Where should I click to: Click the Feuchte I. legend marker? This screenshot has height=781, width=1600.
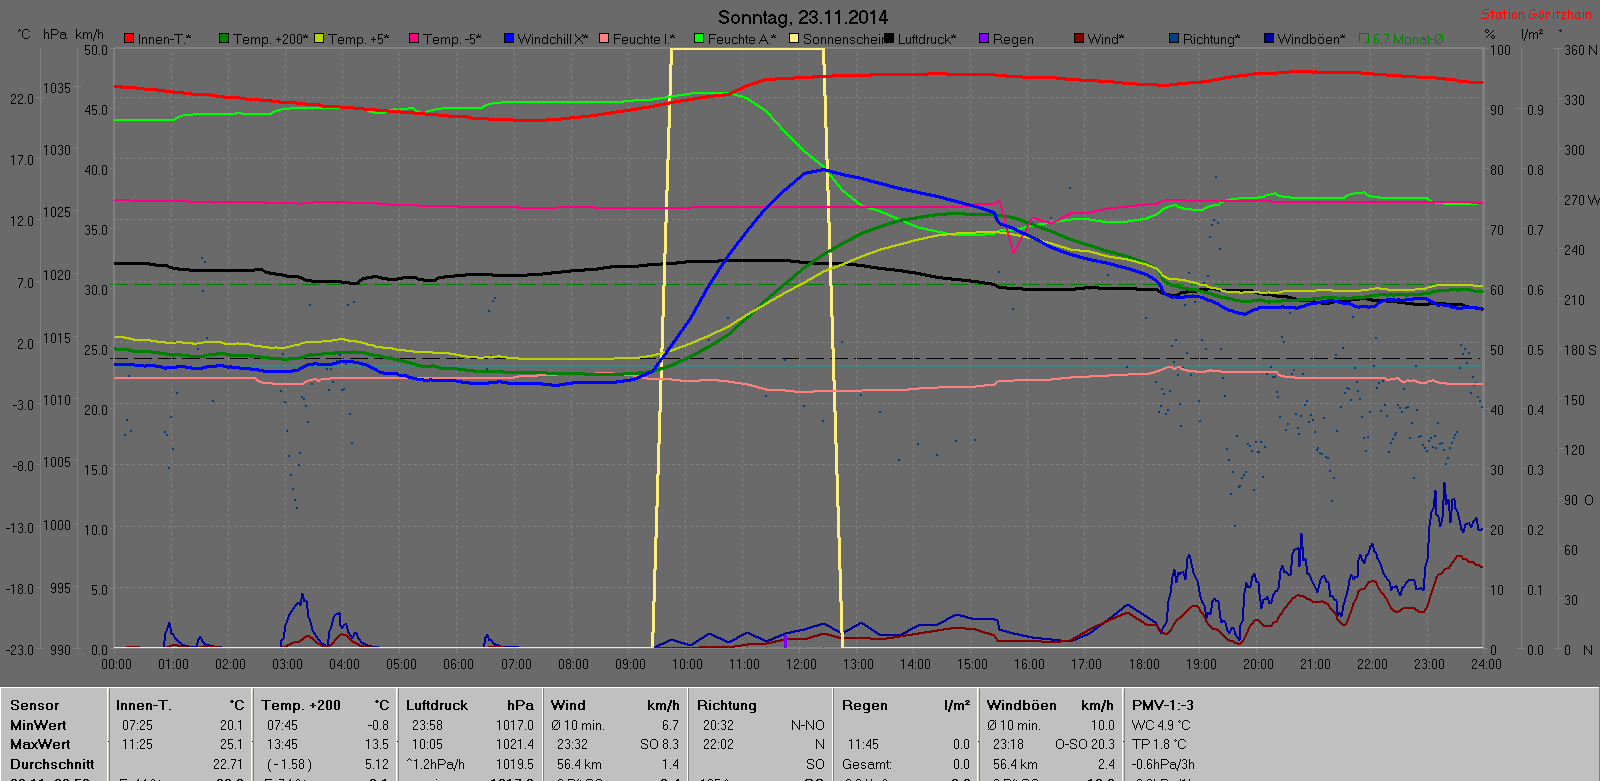coord(604,39)
